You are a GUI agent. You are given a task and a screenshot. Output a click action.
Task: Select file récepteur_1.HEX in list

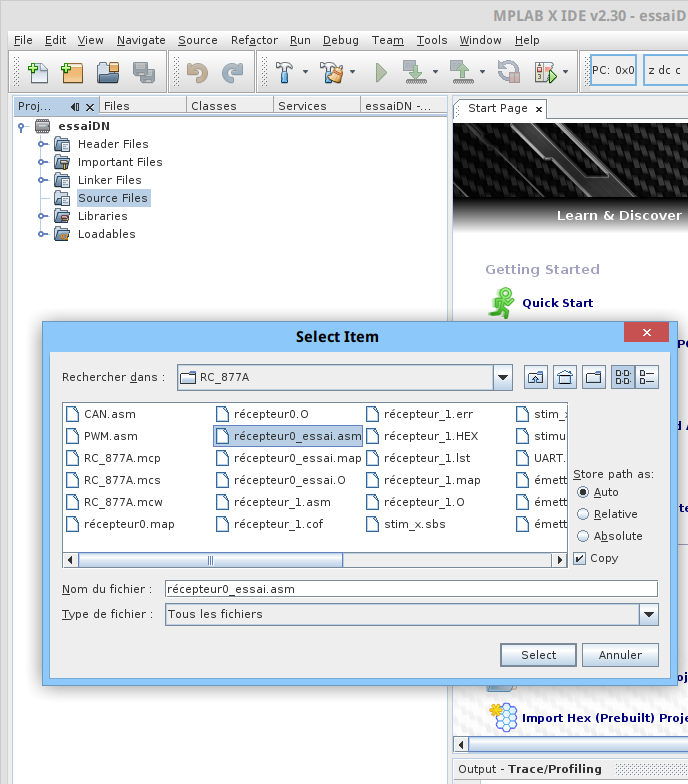tap(422, 436)
